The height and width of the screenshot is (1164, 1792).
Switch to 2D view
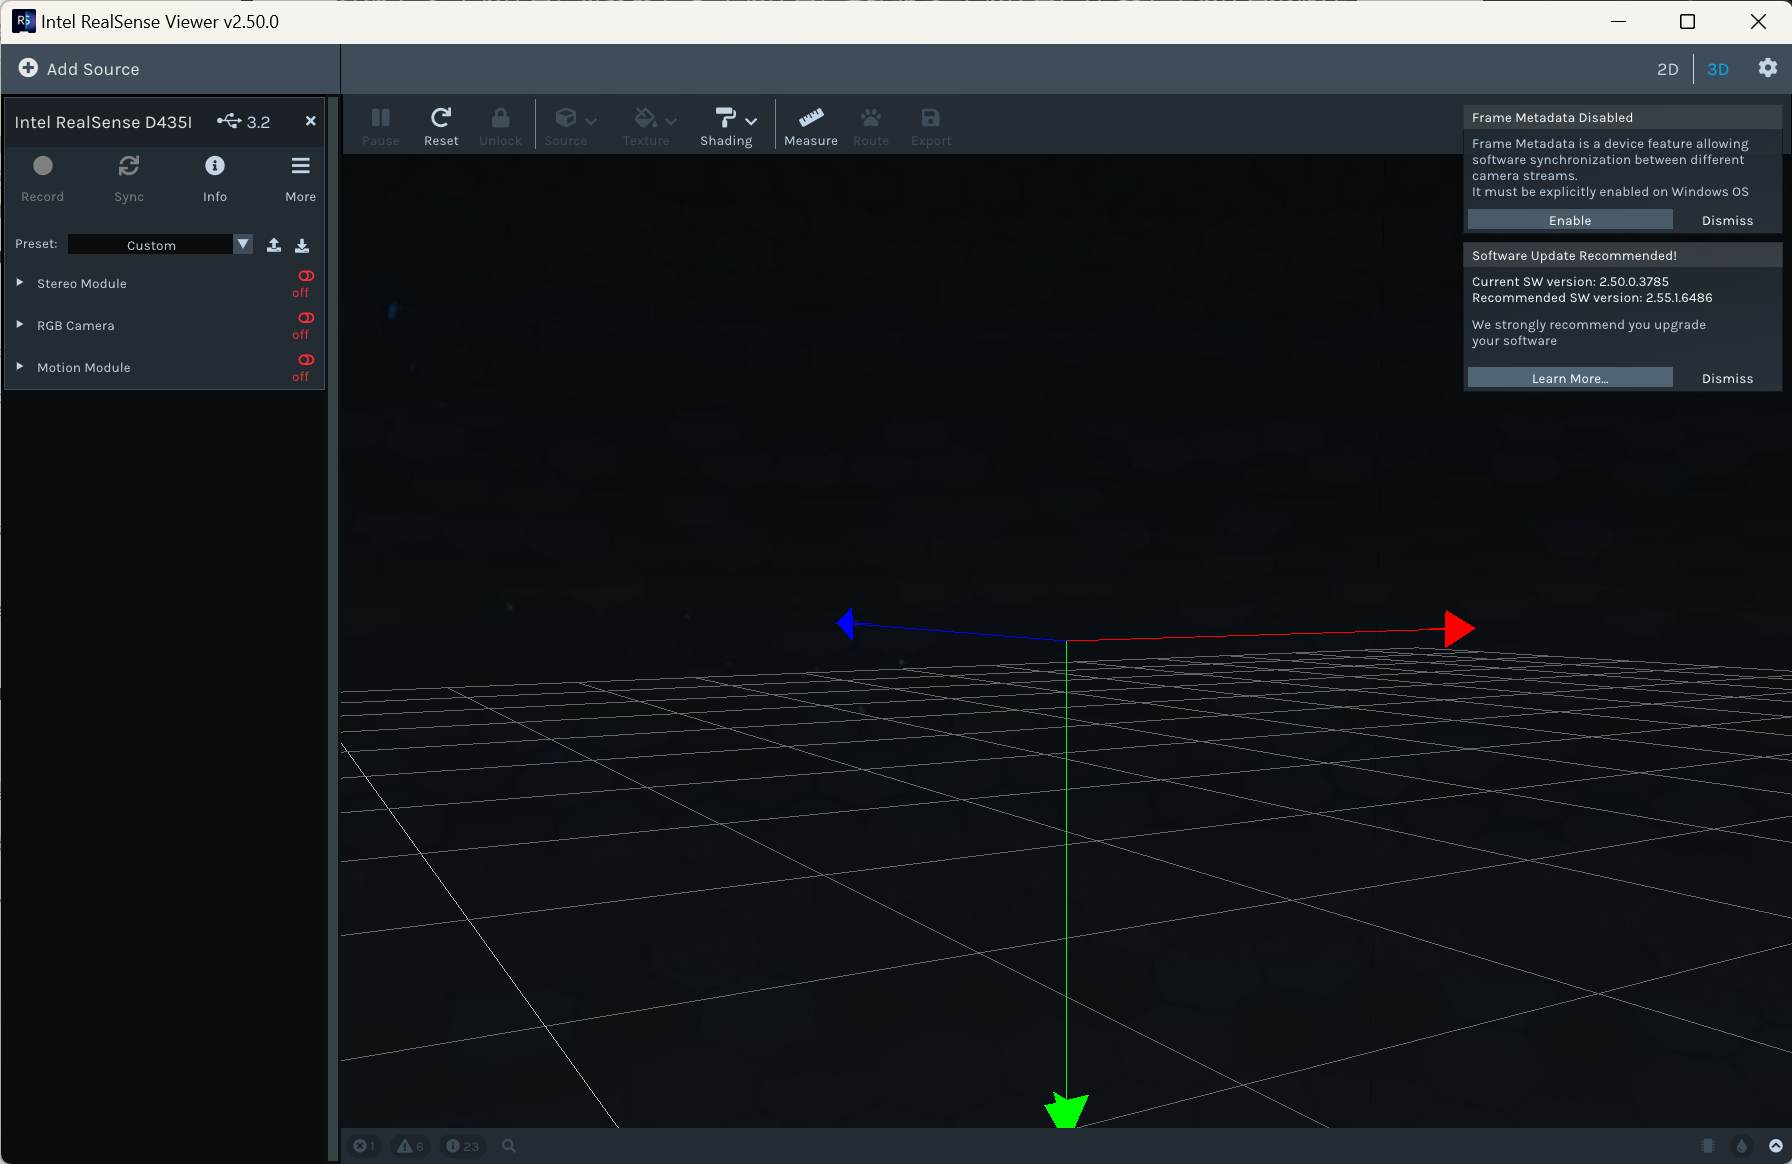click(1667, 69)
